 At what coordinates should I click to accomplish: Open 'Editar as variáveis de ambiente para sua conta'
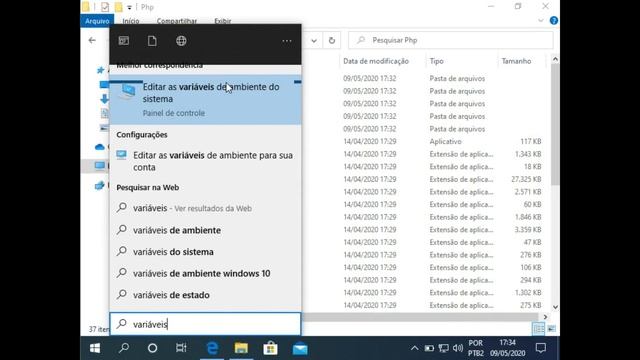point(206,161)
